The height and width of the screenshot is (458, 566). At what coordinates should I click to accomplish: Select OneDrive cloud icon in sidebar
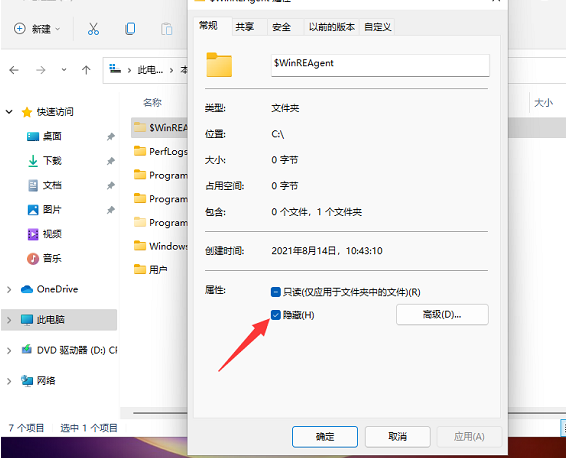27,289
